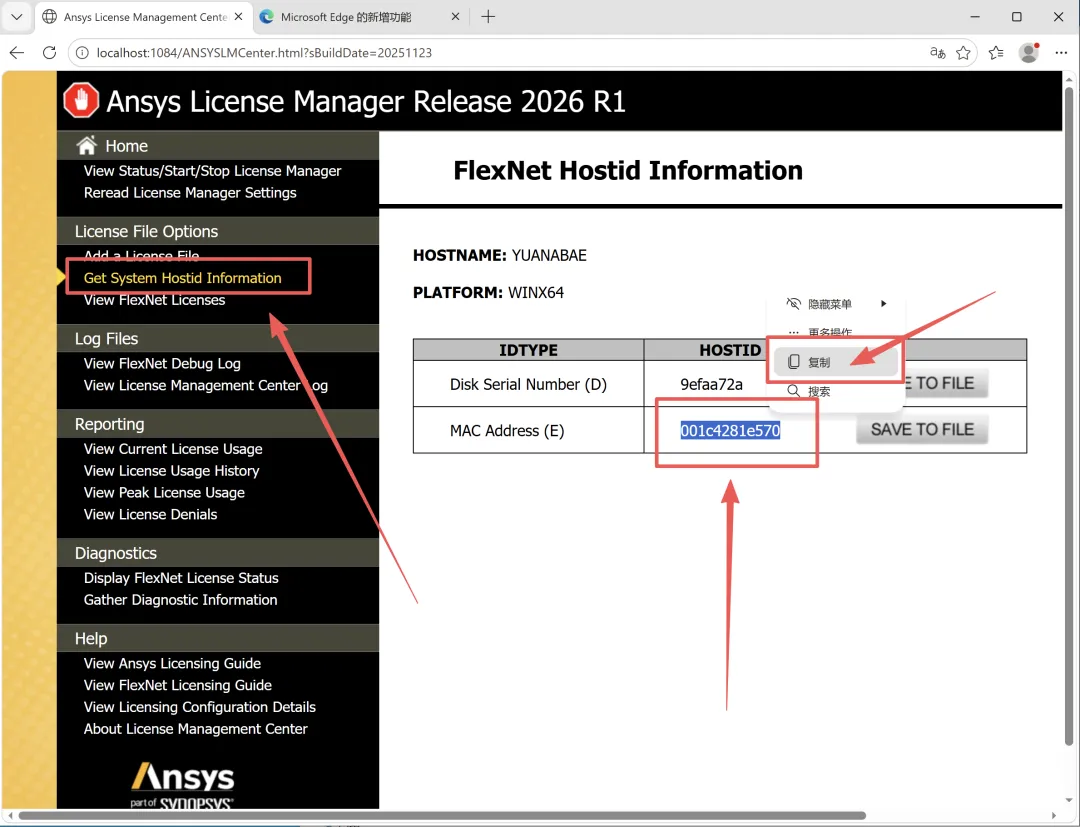Viewport: 1080px width, 827px height.
Task: Reload the page with refresh icon
Action: (50, 52)
